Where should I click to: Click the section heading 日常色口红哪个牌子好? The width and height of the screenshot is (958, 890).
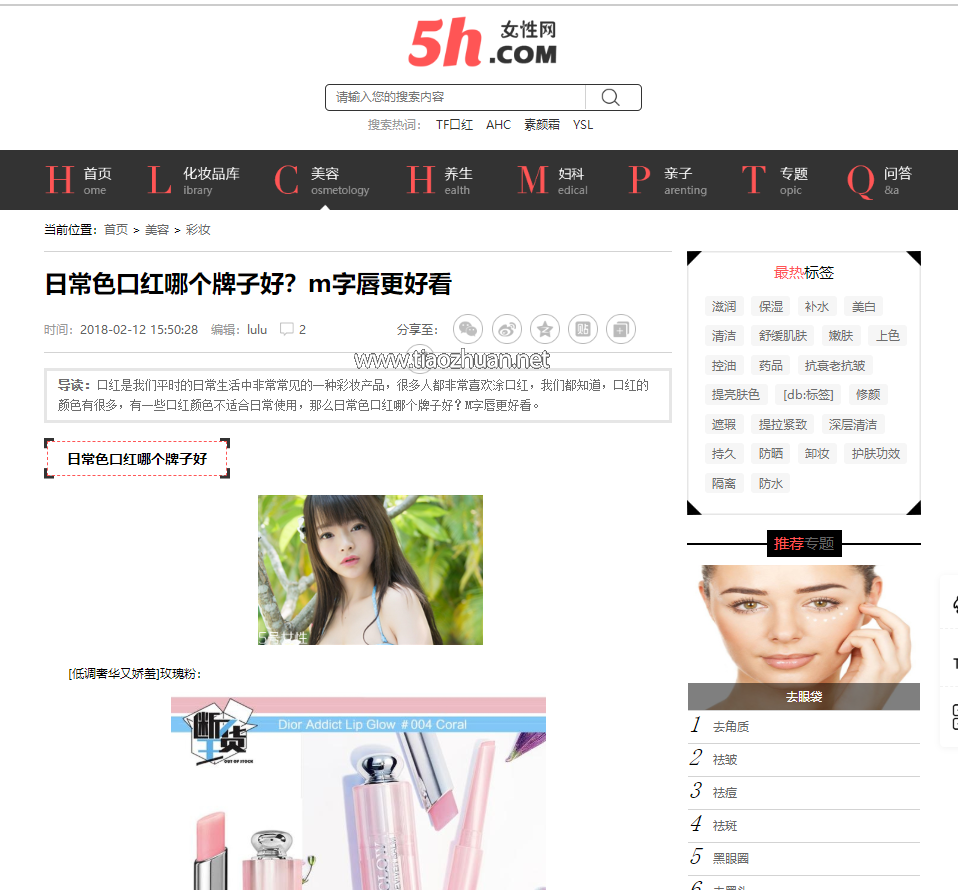(137, 459)
